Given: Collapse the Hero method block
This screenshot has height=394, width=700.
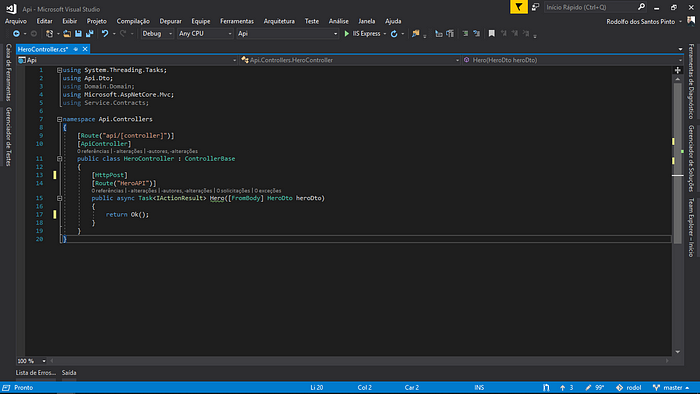Looking at the screenshot, I should [59, 198].
